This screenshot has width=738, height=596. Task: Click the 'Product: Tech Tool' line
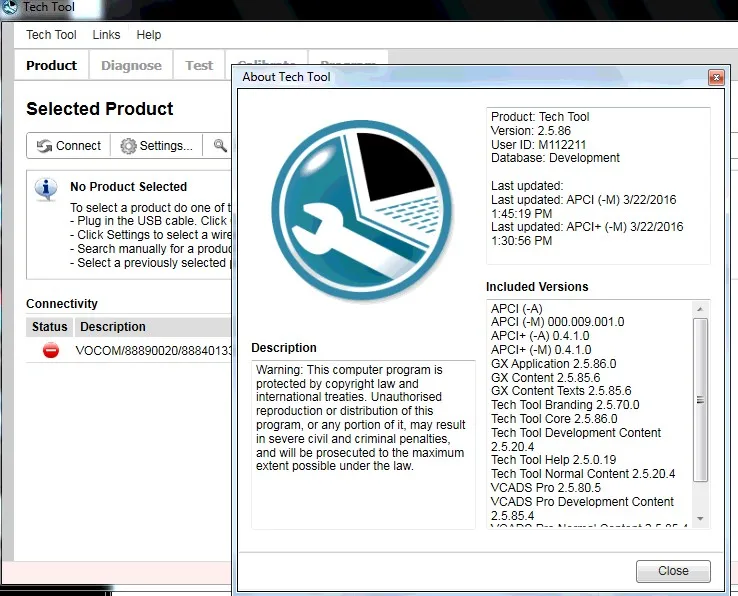[540, 117]
